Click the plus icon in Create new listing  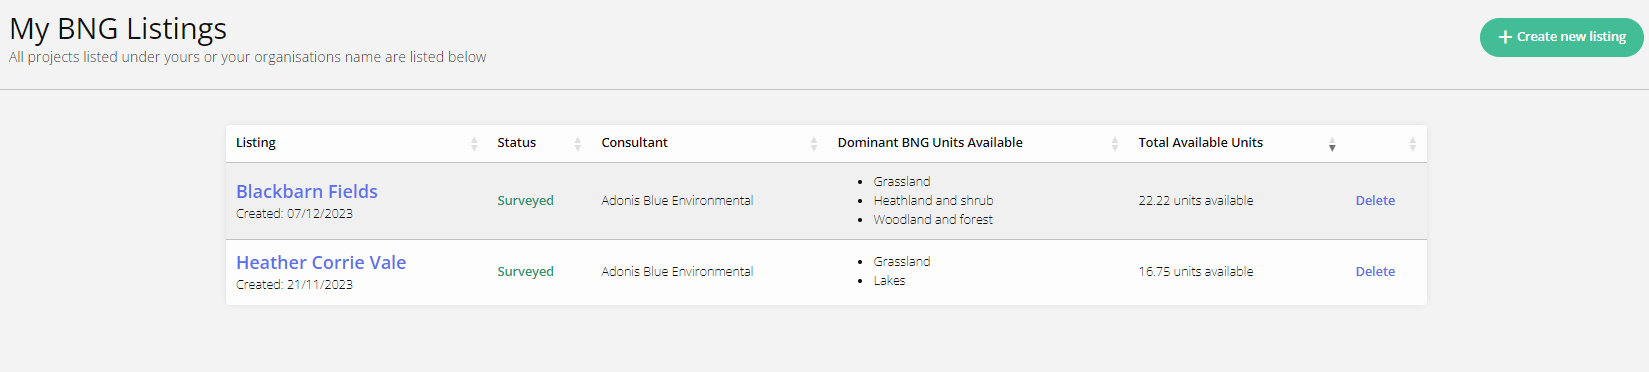point(1505,37)
